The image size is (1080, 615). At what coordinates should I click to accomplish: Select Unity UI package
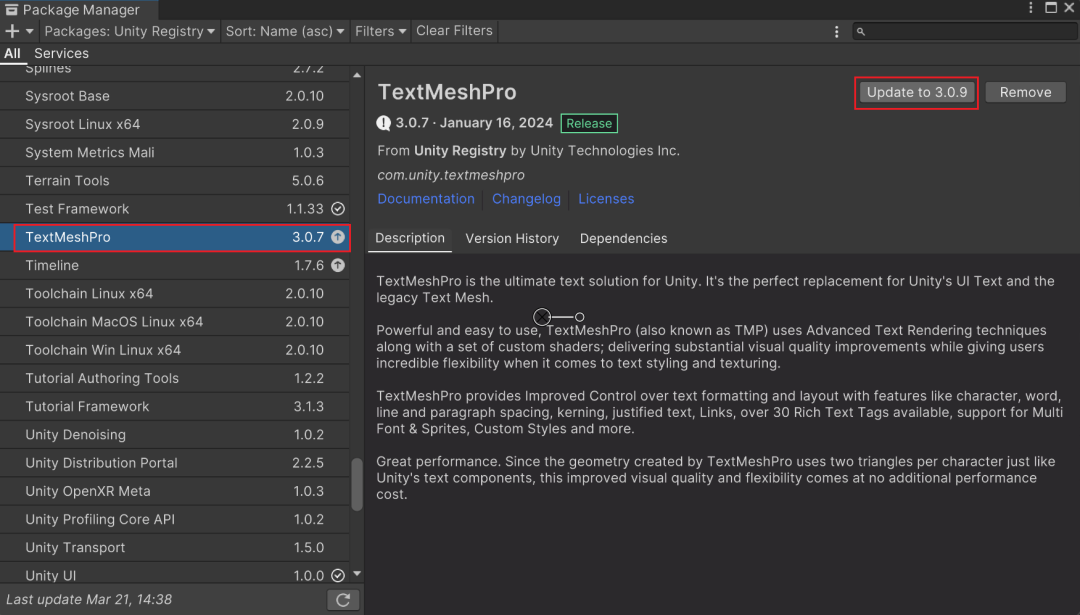(175, 574)
